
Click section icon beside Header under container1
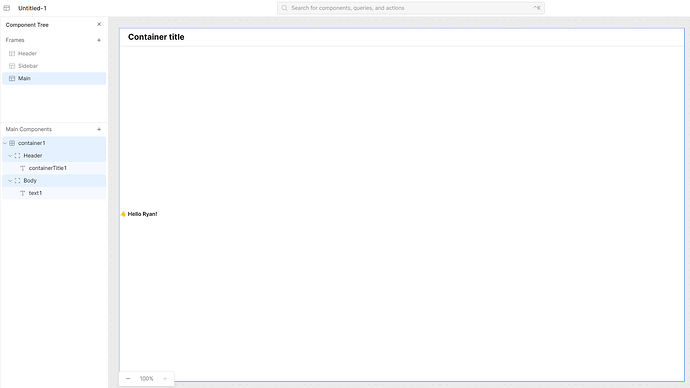18,156
